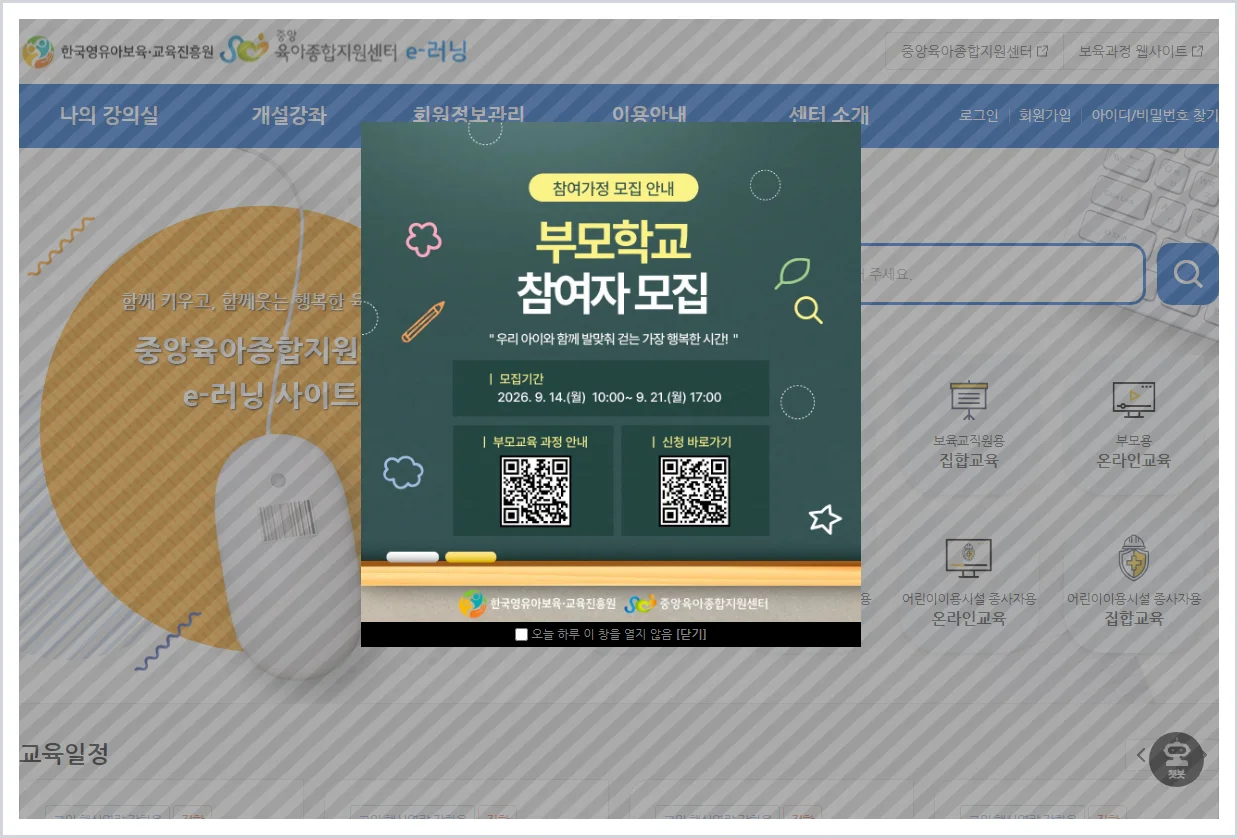The height and width of the screenshot is (838, 1238).
Task: Launch the 챗봇 robot icon
Action: coord(1176,759)
